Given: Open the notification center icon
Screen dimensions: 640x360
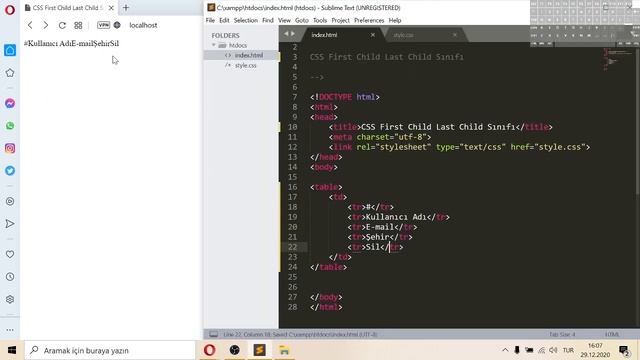Looking at the screenshot, I should [x=624, y=351].
